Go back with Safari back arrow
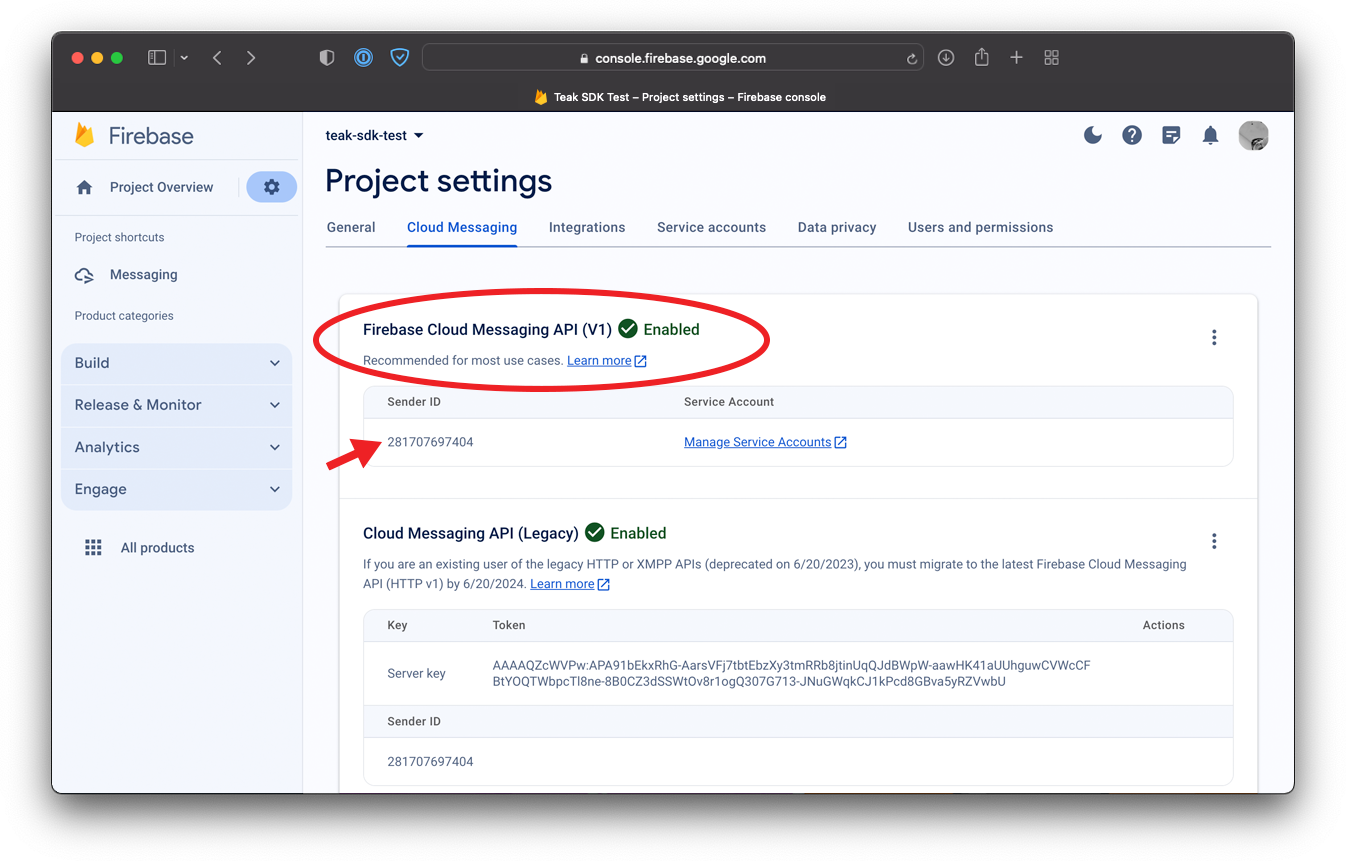 tap(217, 58)
